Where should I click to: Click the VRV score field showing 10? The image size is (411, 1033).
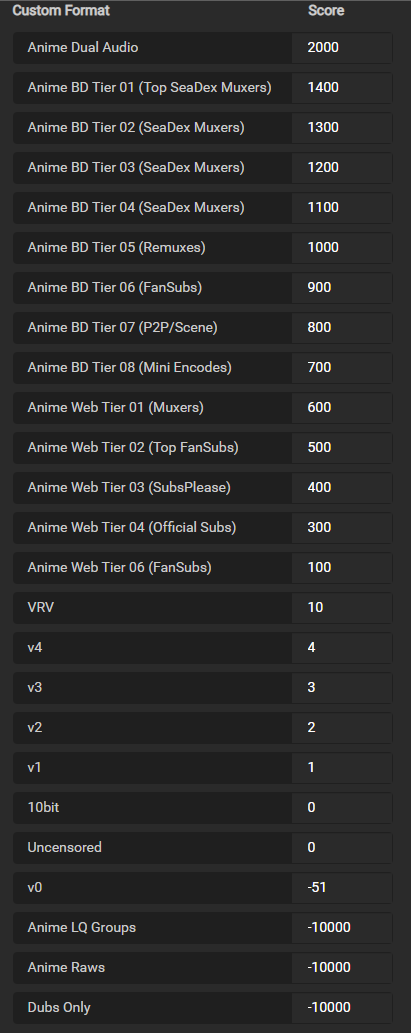click(x=341, y=608)
